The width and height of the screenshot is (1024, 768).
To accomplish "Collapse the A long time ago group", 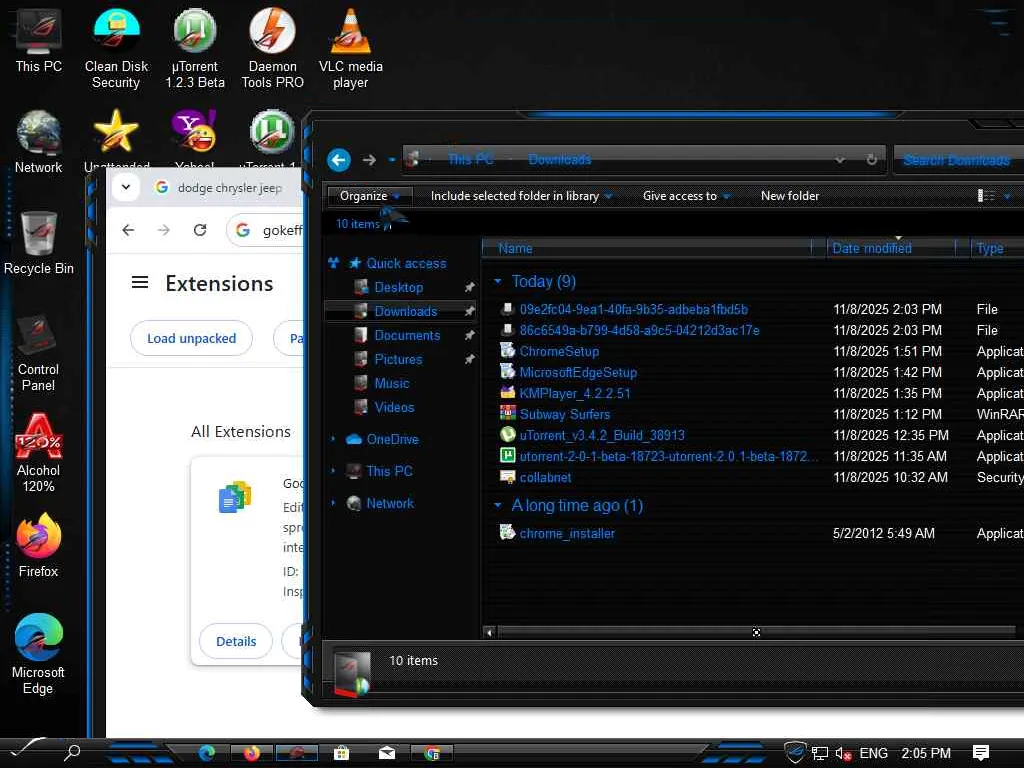I will (x=498, y=505).
